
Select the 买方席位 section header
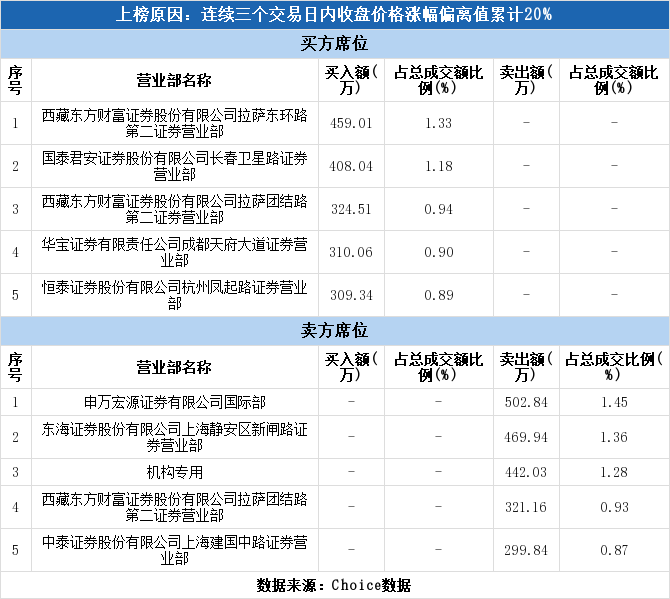pyautogui.click(x=335, y=44)
